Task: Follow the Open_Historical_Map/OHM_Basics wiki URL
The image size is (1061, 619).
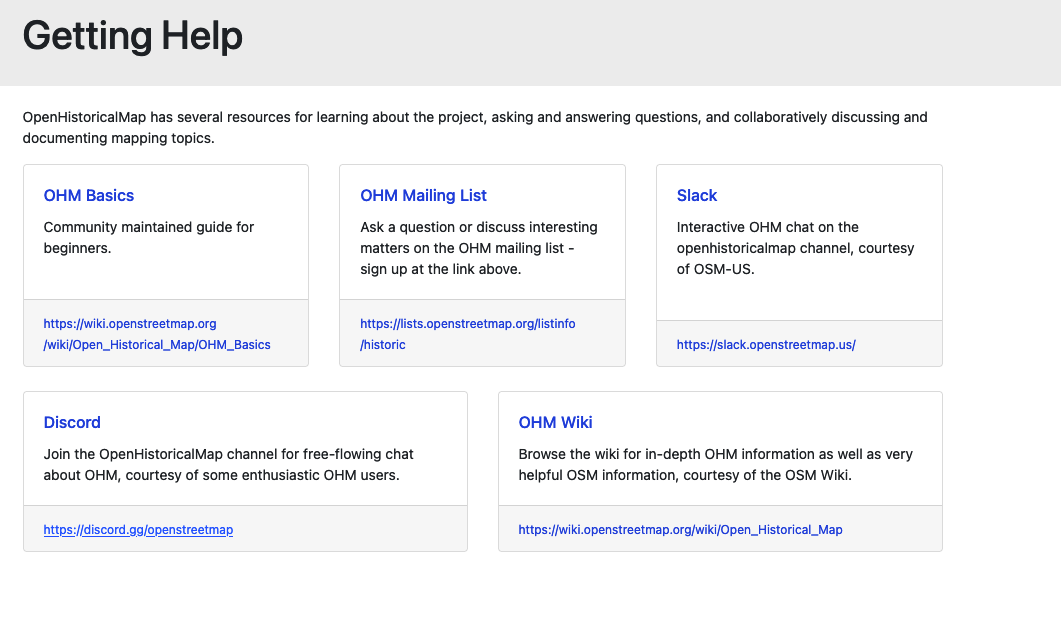Action: 156,335
